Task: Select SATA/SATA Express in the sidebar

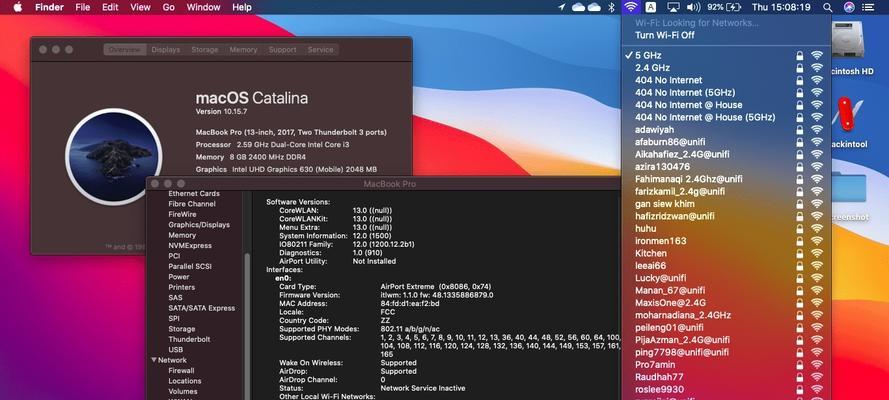Action: click(201, 308)
